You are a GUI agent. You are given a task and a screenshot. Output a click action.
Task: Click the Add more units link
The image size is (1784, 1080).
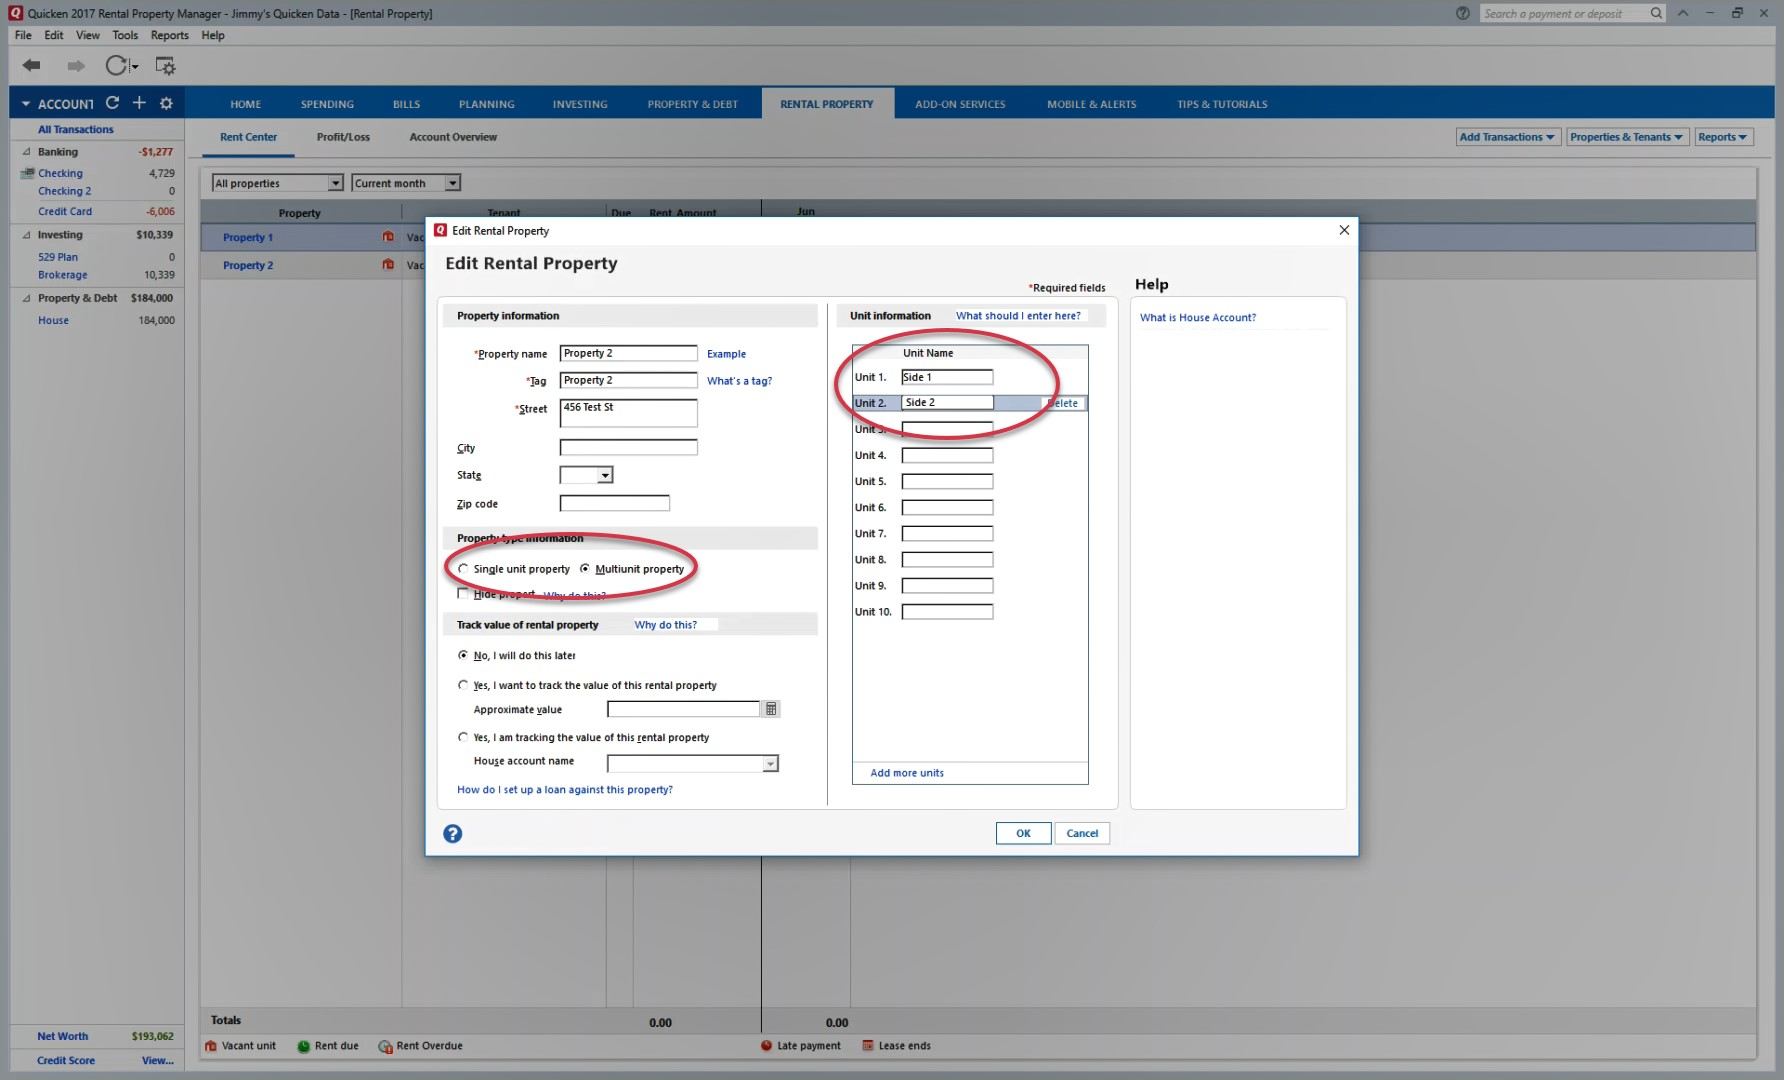tap(907, 773)
